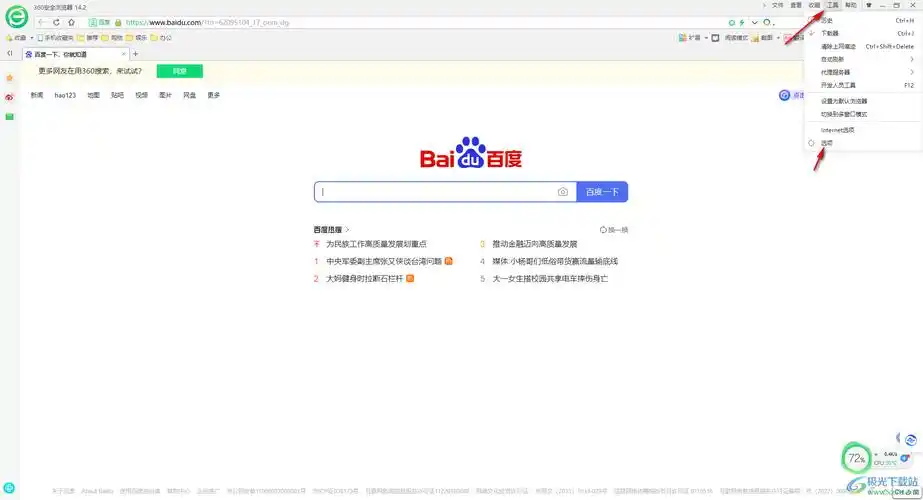Expand the favorites dropdown arrow

(31, 38)
